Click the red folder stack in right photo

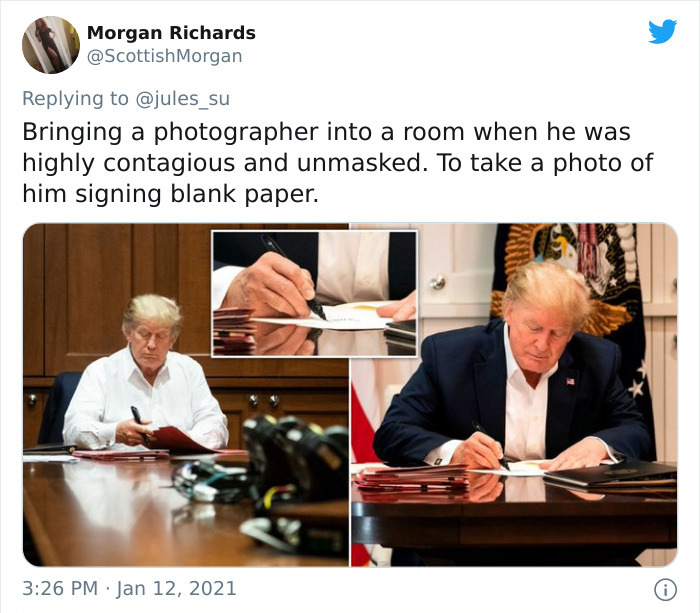(412, 478)
